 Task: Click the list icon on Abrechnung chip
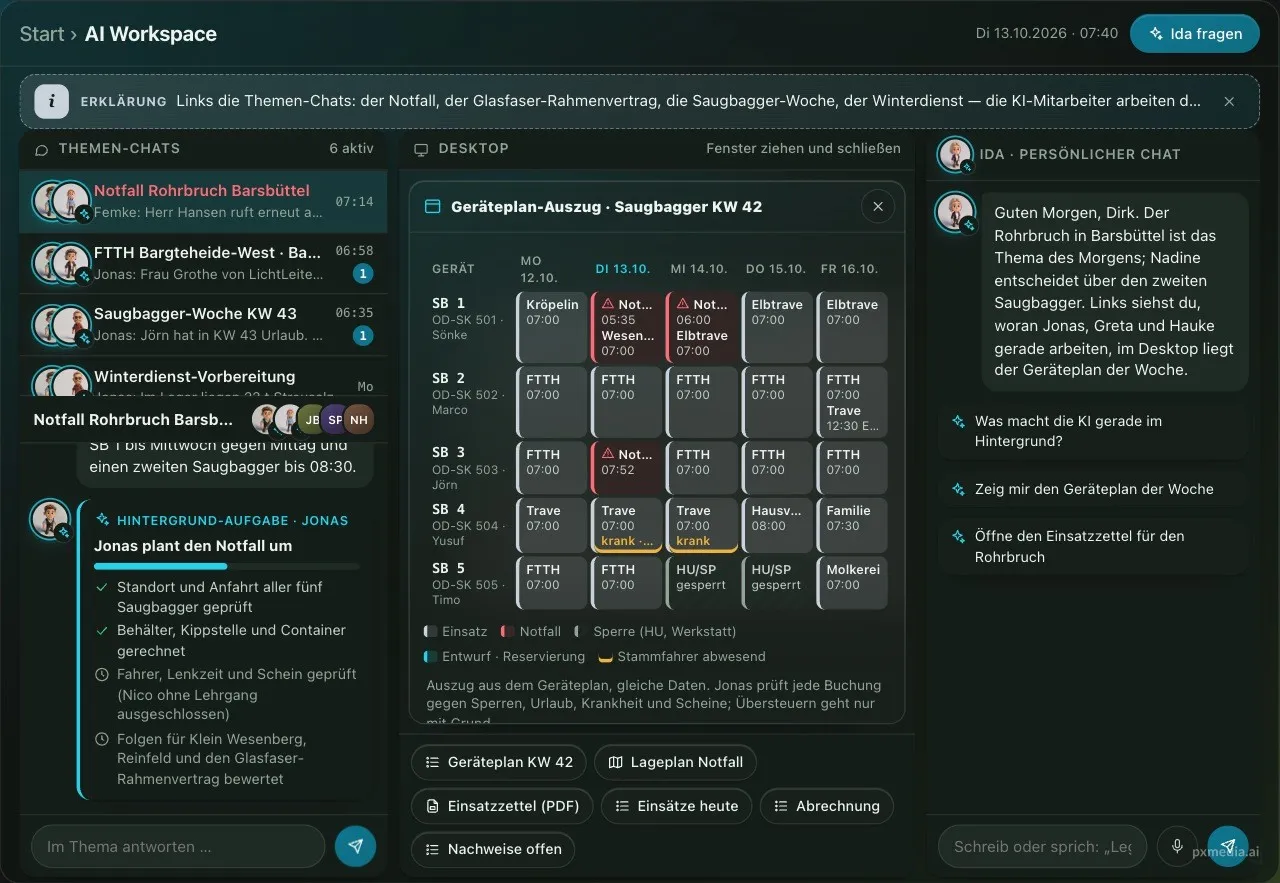pos(782,806)
